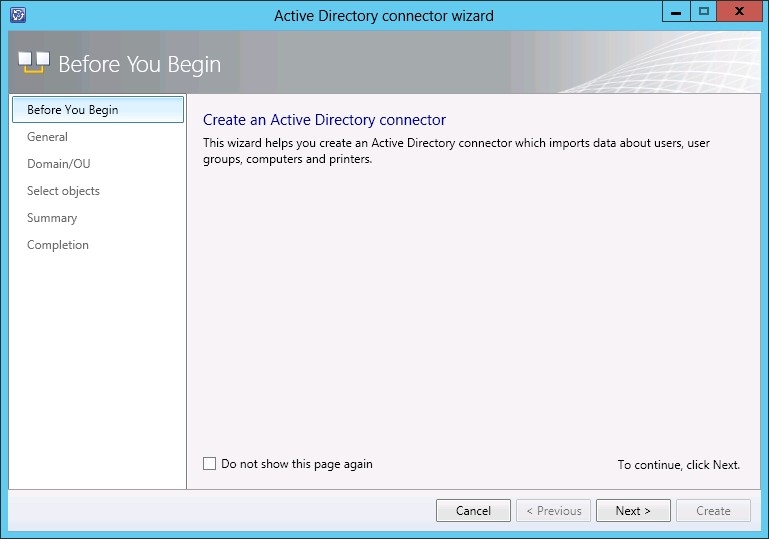Click the wizard app icon in the title bar
The image size is (769, 539).
click(x=18, y=15)
